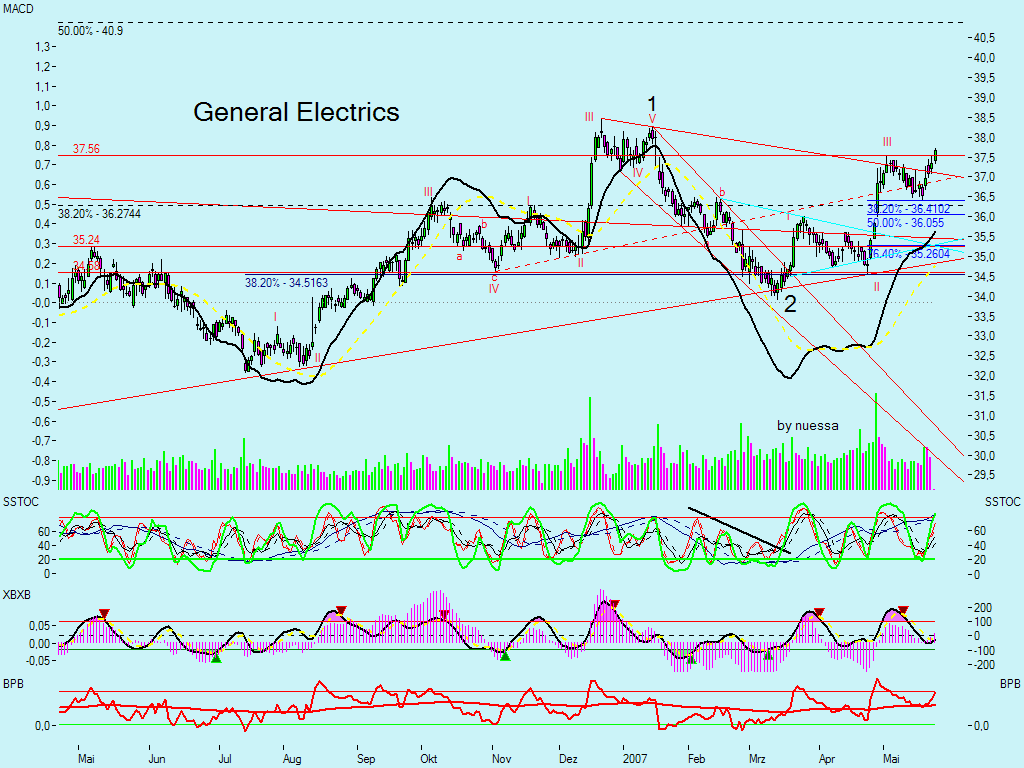Click the green buy triangle in early July

coord(216,657)
